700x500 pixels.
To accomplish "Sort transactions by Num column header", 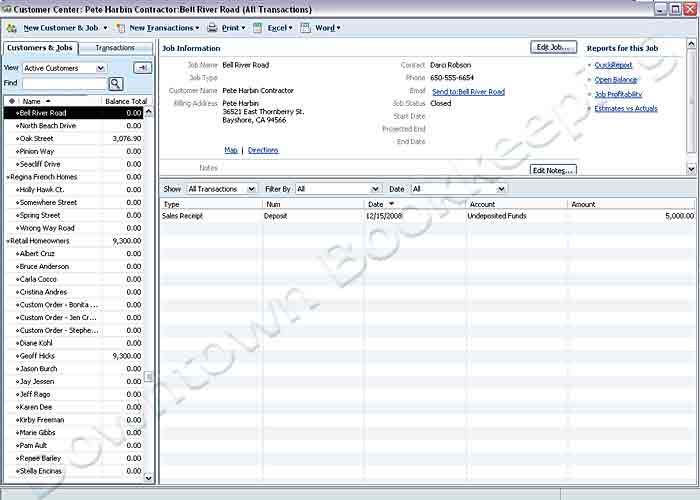I will coord(313,204).
